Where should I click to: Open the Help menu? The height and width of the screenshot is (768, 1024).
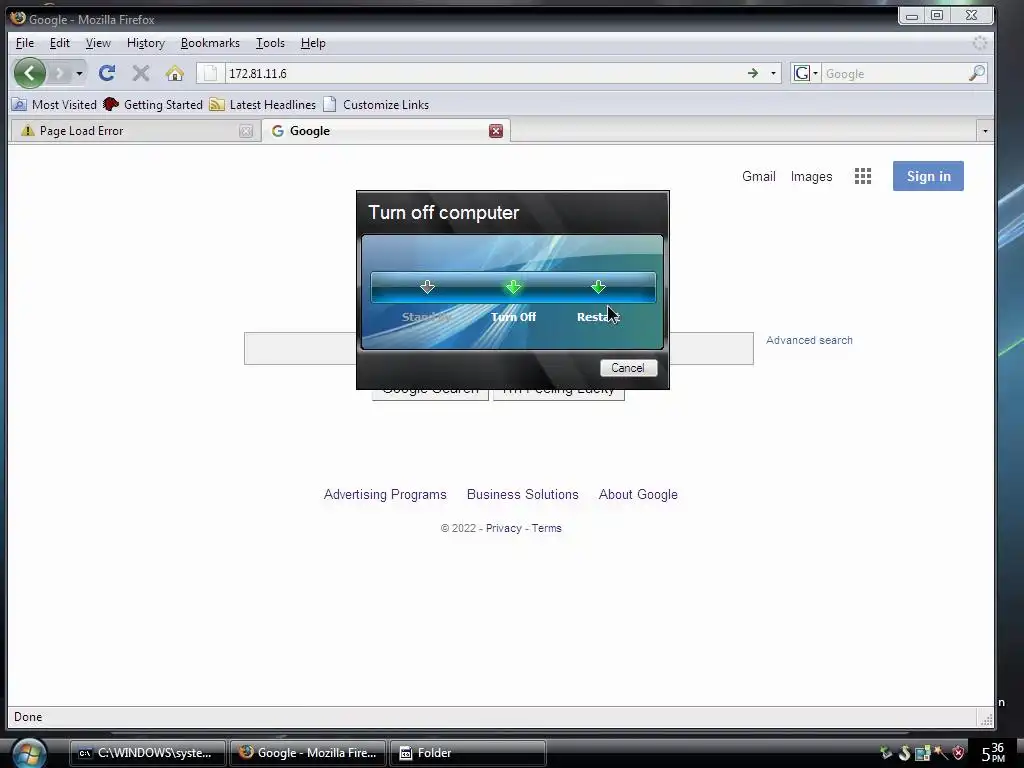coord(313,43)
